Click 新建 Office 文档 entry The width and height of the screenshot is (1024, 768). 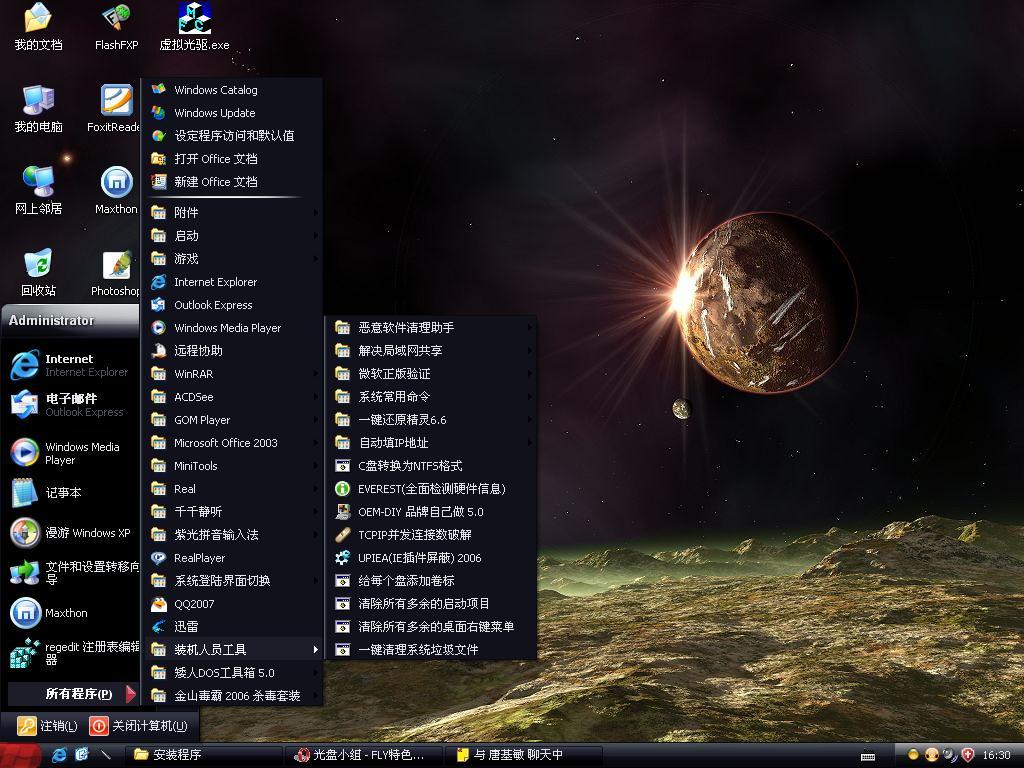(232, 182)
